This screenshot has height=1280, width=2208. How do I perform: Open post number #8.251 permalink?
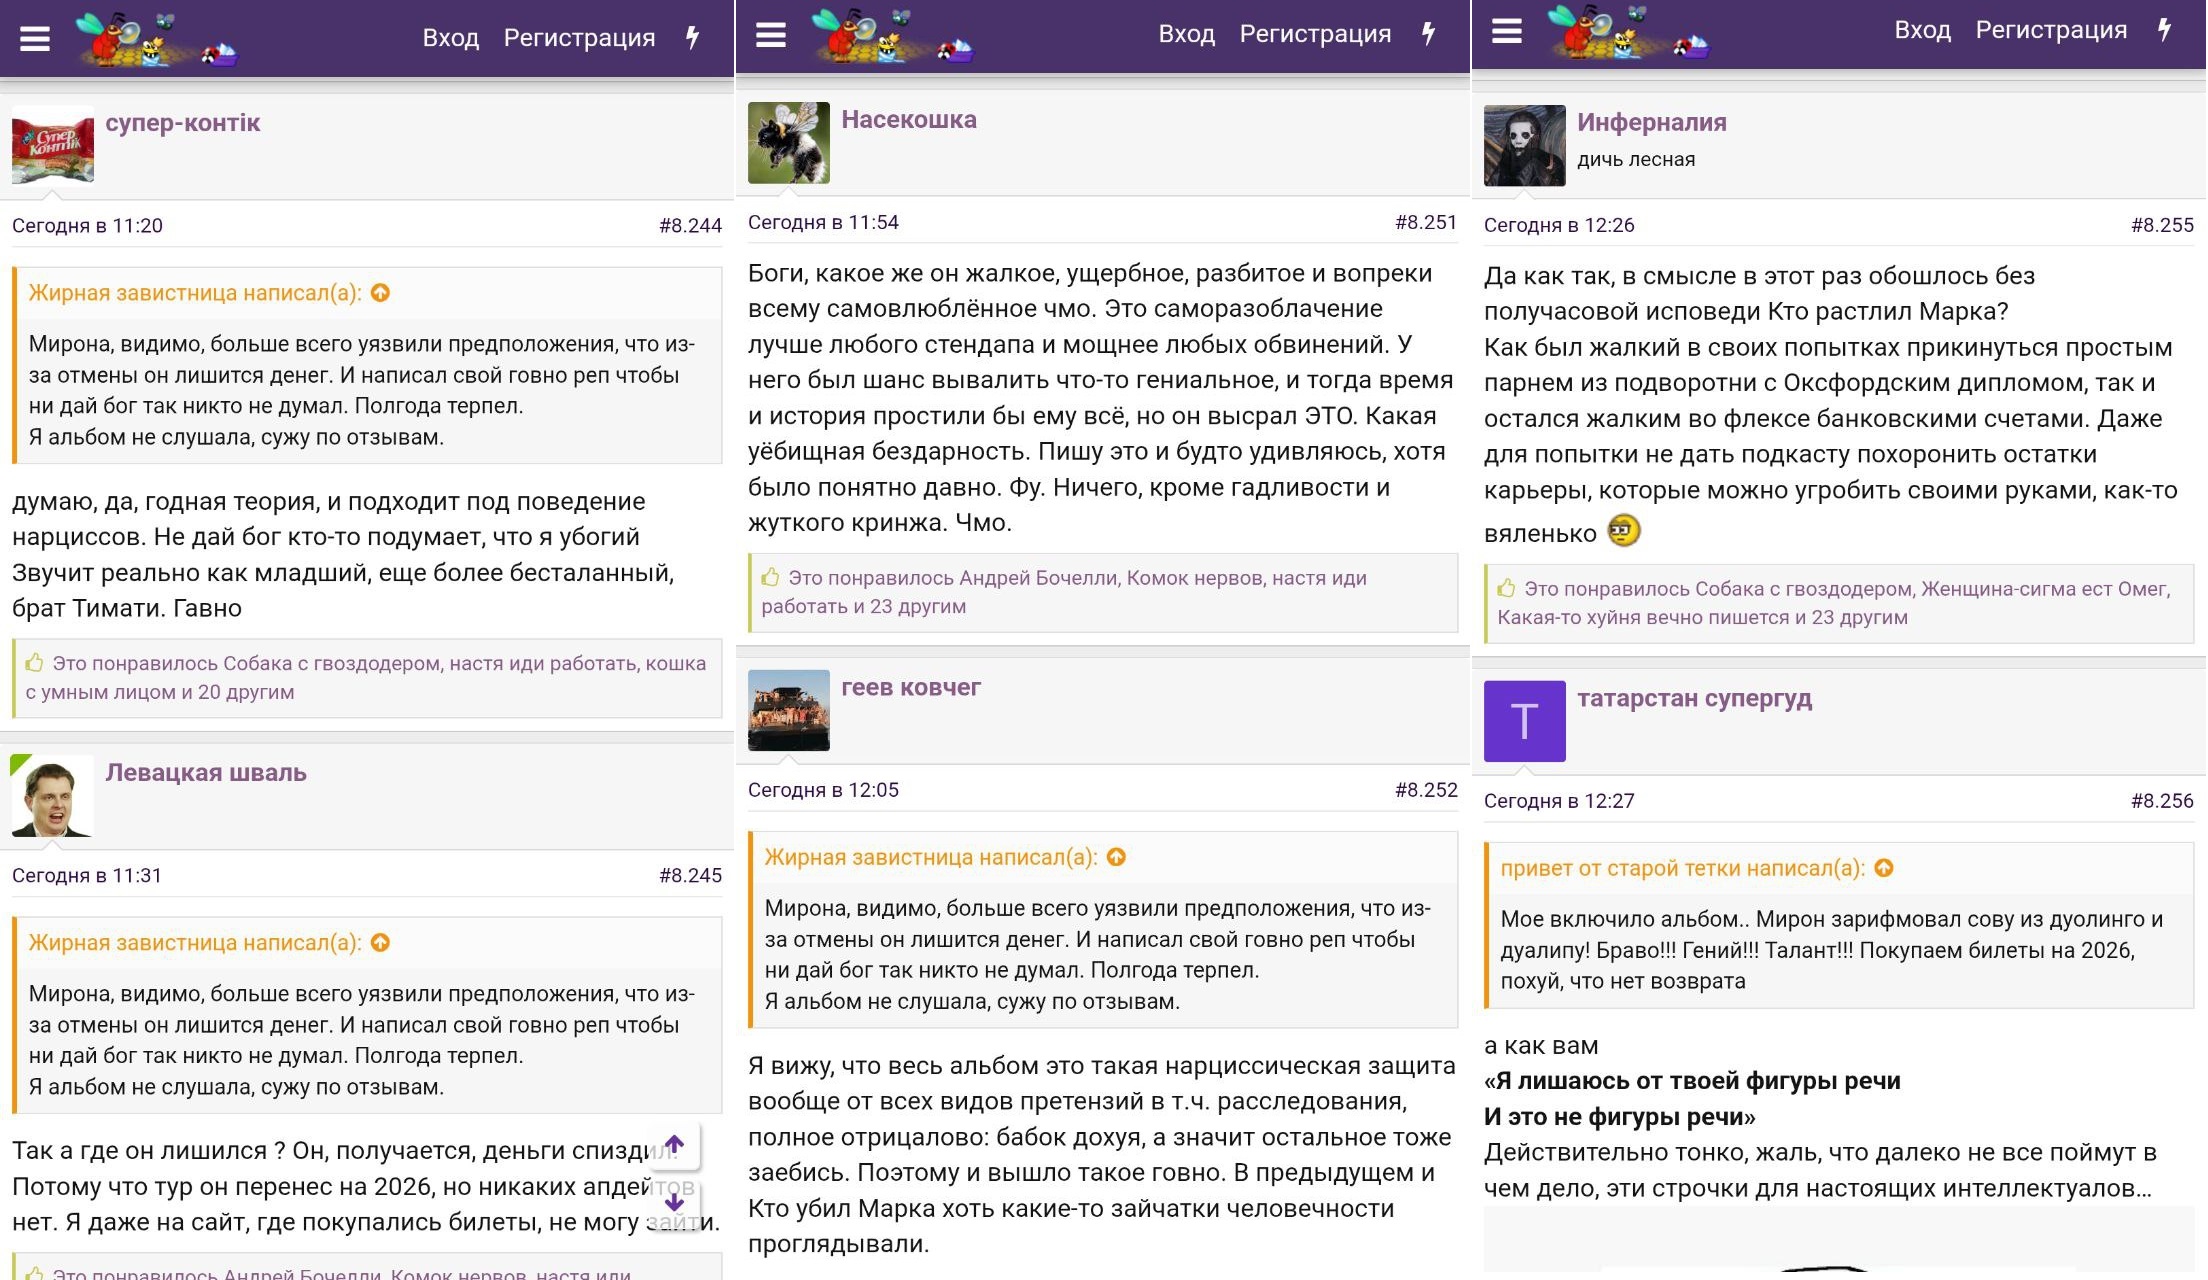(x=1425, y=222)
